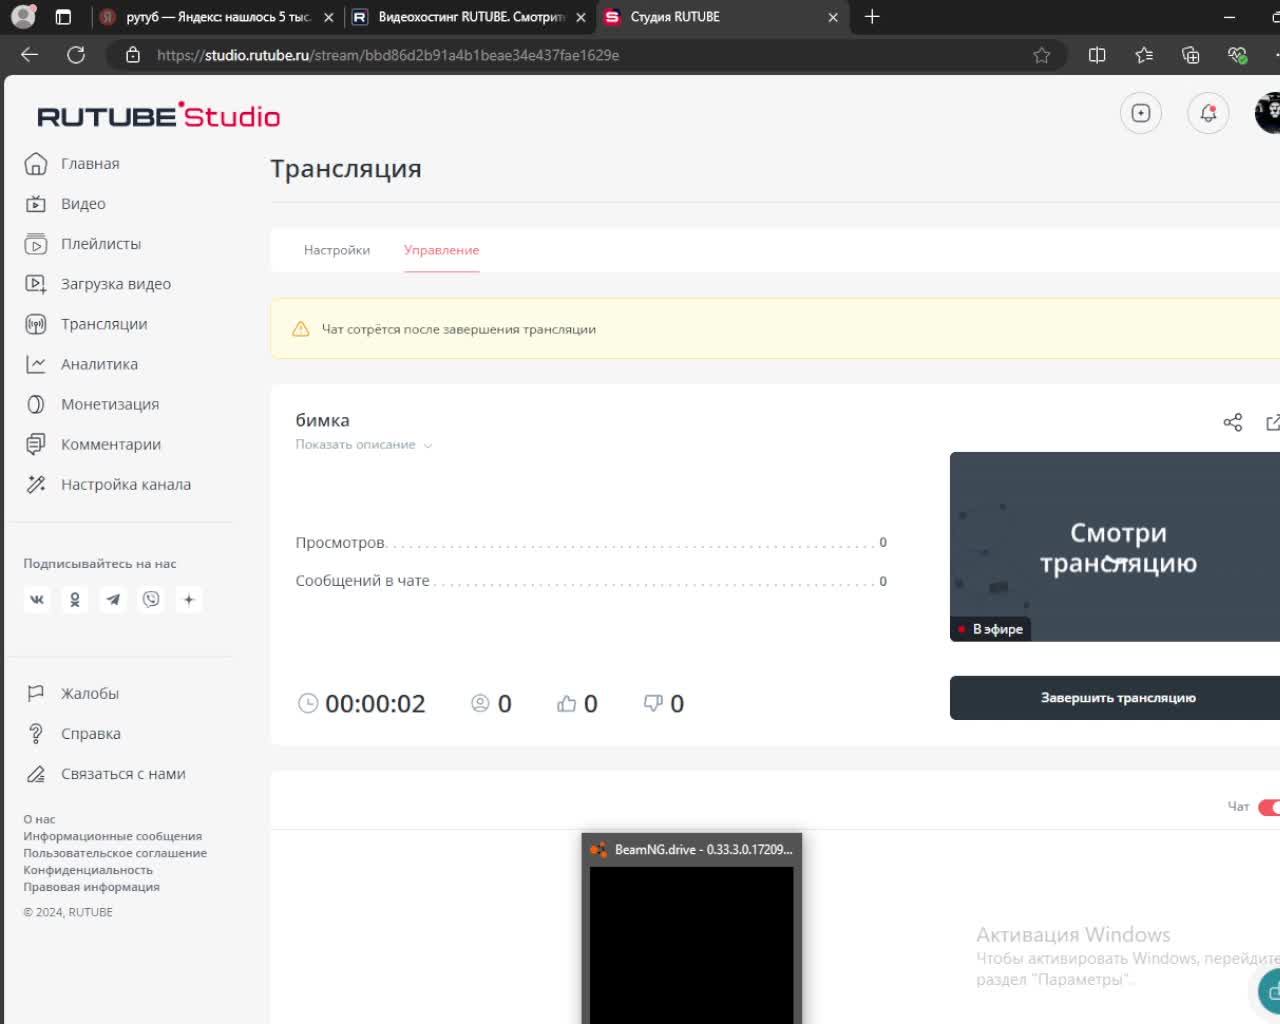The width and height of the screenshot is (1280, 1024).
Task: Open Трансляции in the sidebar
Action: [x=86, y=324]
